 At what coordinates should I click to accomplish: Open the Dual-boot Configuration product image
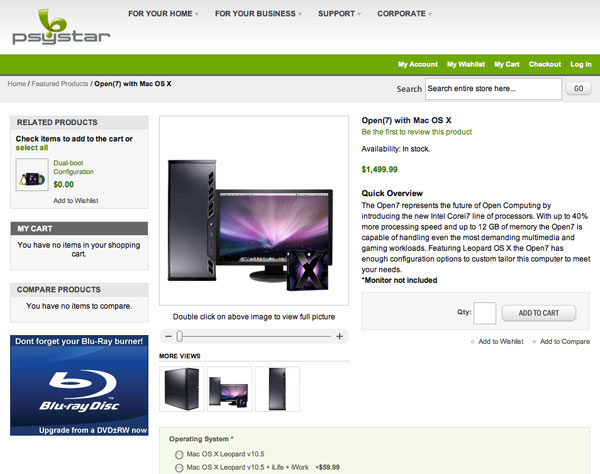32,174
